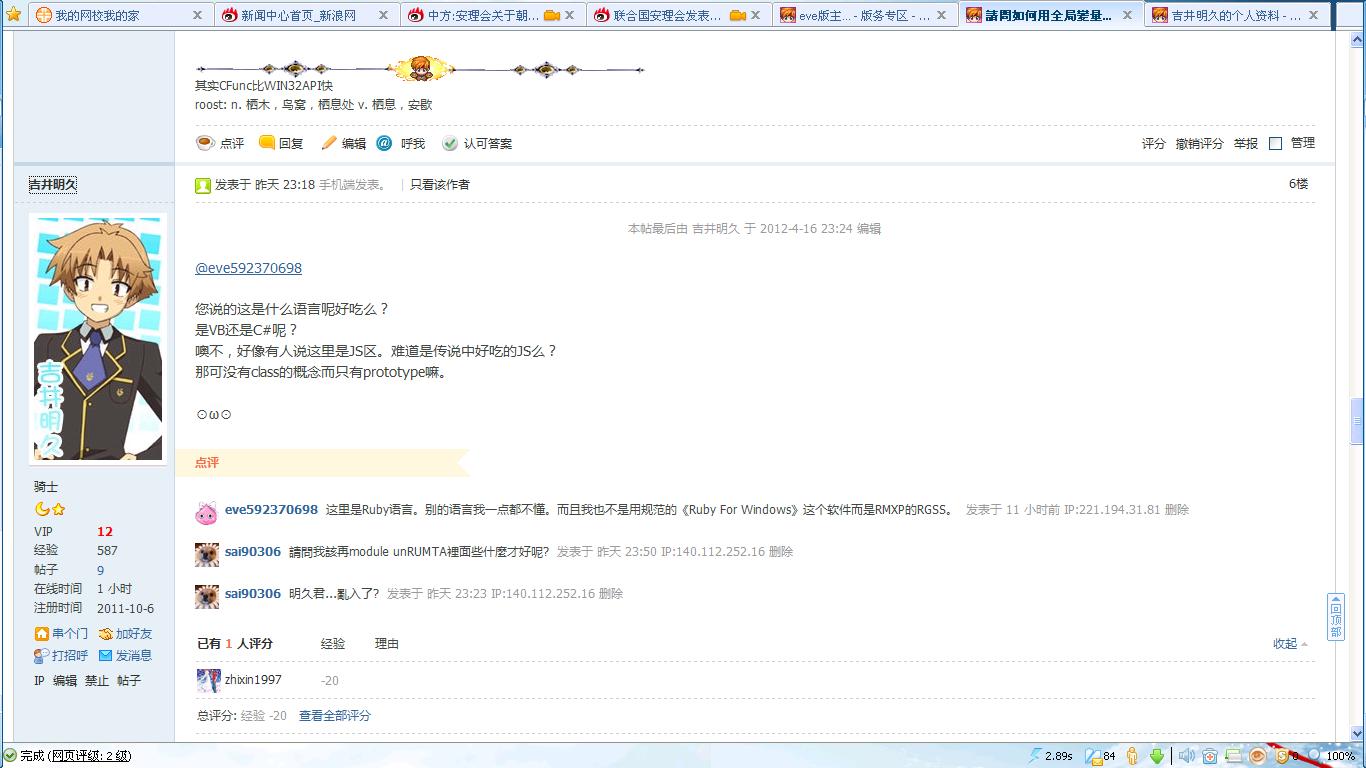1366x768 pixels.
Task: Click the first-aid kit icon in status bar
Action: pos(1210,756)
